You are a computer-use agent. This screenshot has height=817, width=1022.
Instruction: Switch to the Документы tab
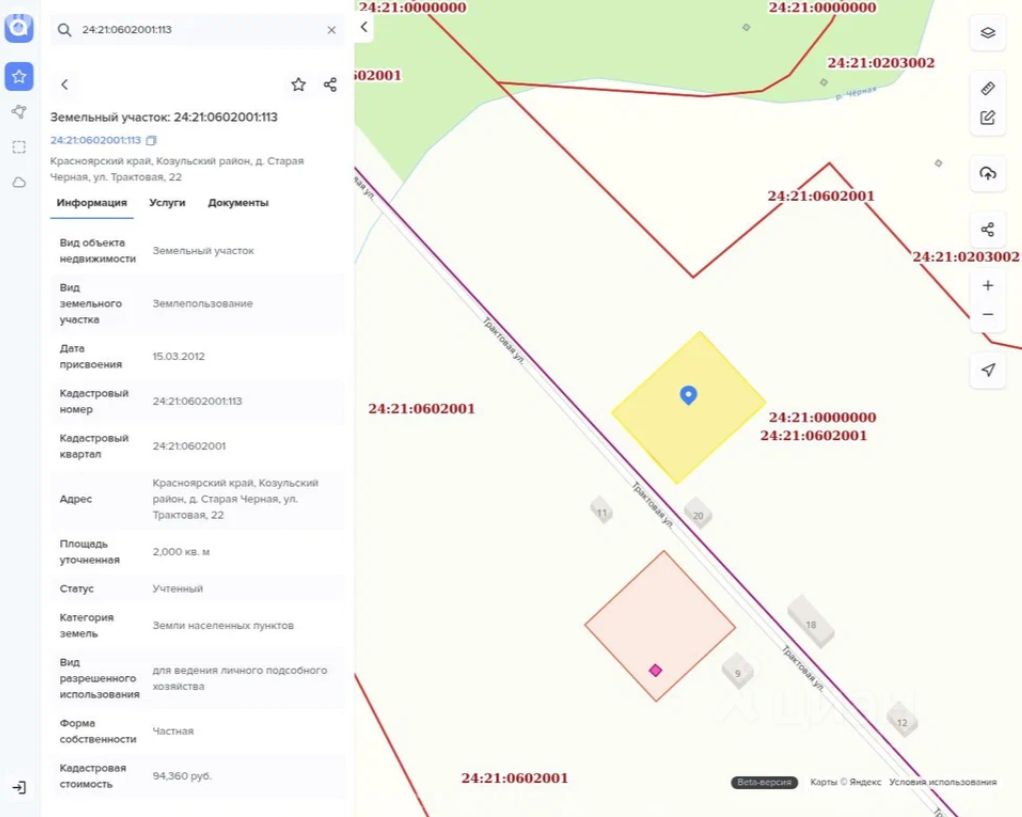pos(238,203)
